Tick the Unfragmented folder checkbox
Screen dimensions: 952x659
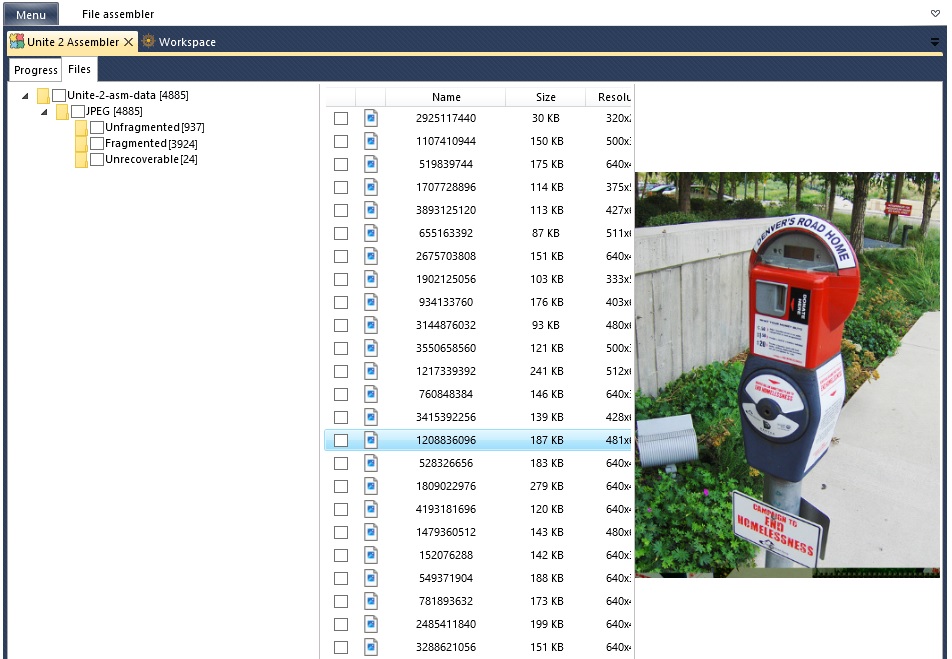coord(97,128)
